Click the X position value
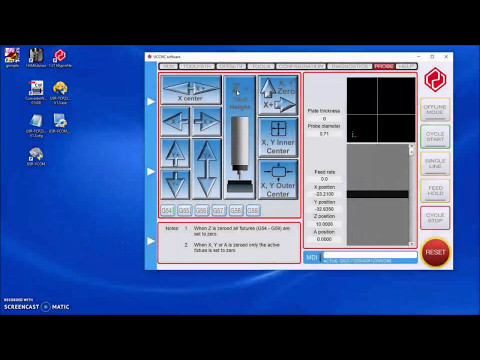This screenshot has width=480, height=360. (324, 194)
